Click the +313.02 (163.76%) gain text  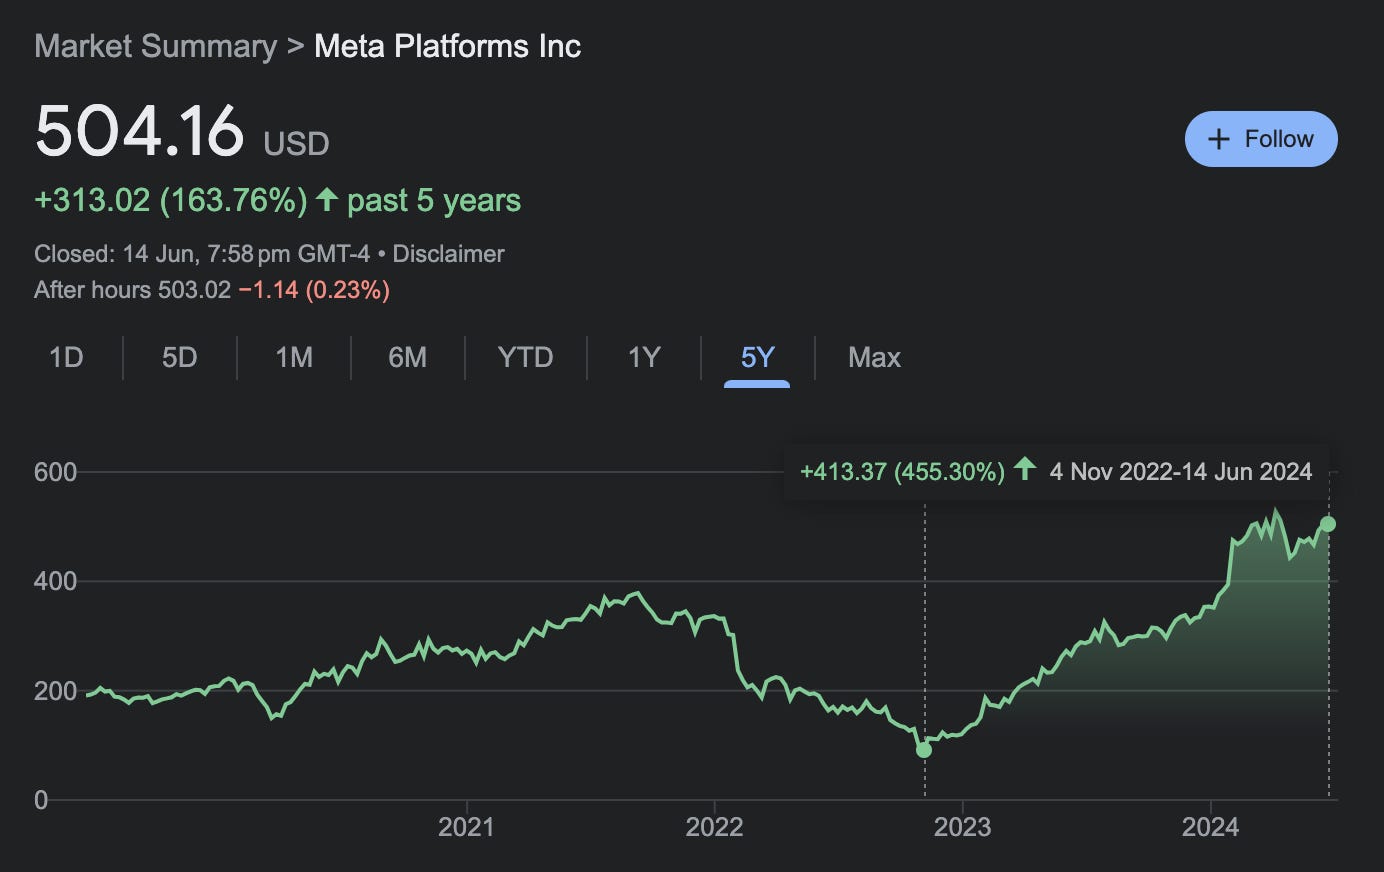171,200
